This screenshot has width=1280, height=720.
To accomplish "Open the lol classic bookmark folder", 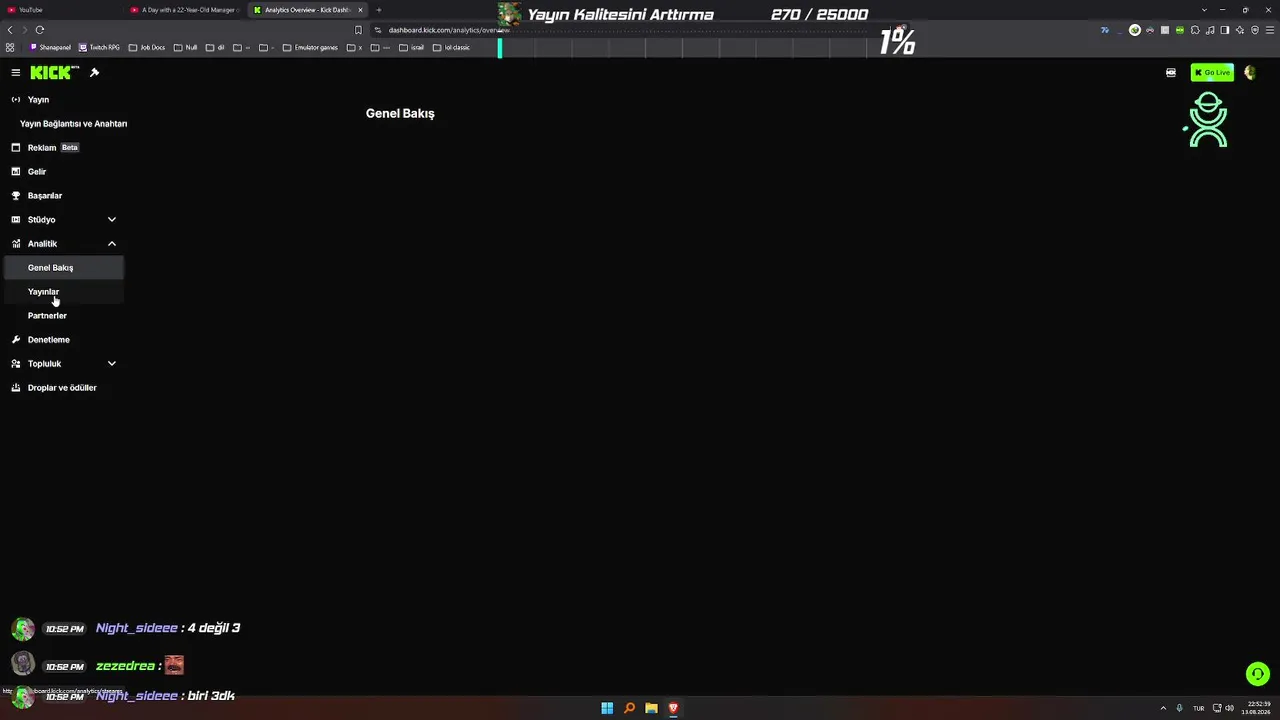I will (x=451, y=47).
